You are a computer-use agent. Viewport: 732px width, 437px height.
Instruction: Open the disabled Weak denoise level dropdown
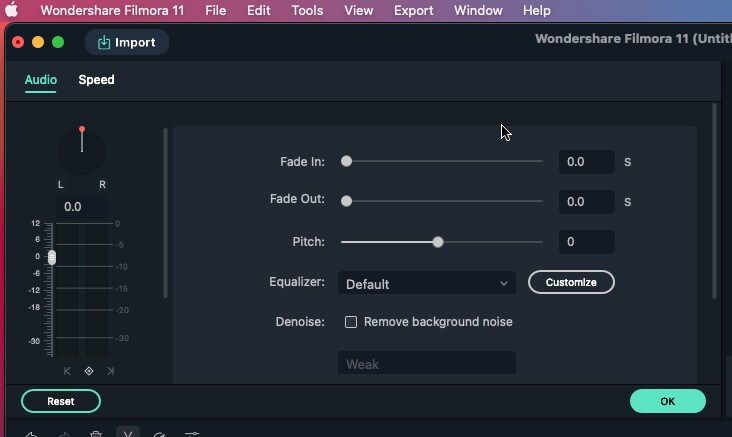(427, 363)
